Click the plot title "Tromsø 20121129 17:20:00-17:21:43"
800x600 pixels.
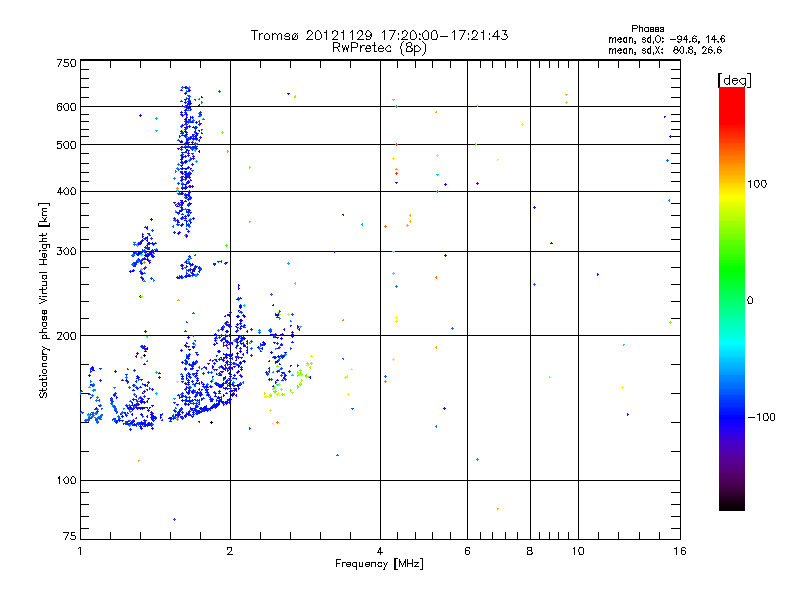[x=379, y=35]
